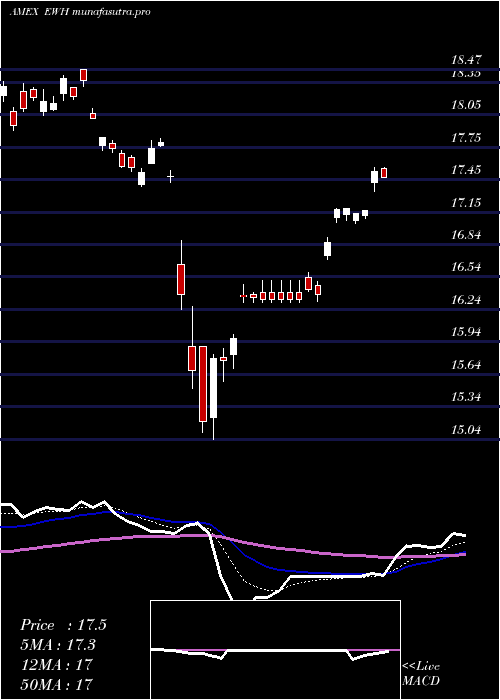Click inside the MACD inset panel
The height and width of the screenshot is (700, 500).
tap(275, 650)
